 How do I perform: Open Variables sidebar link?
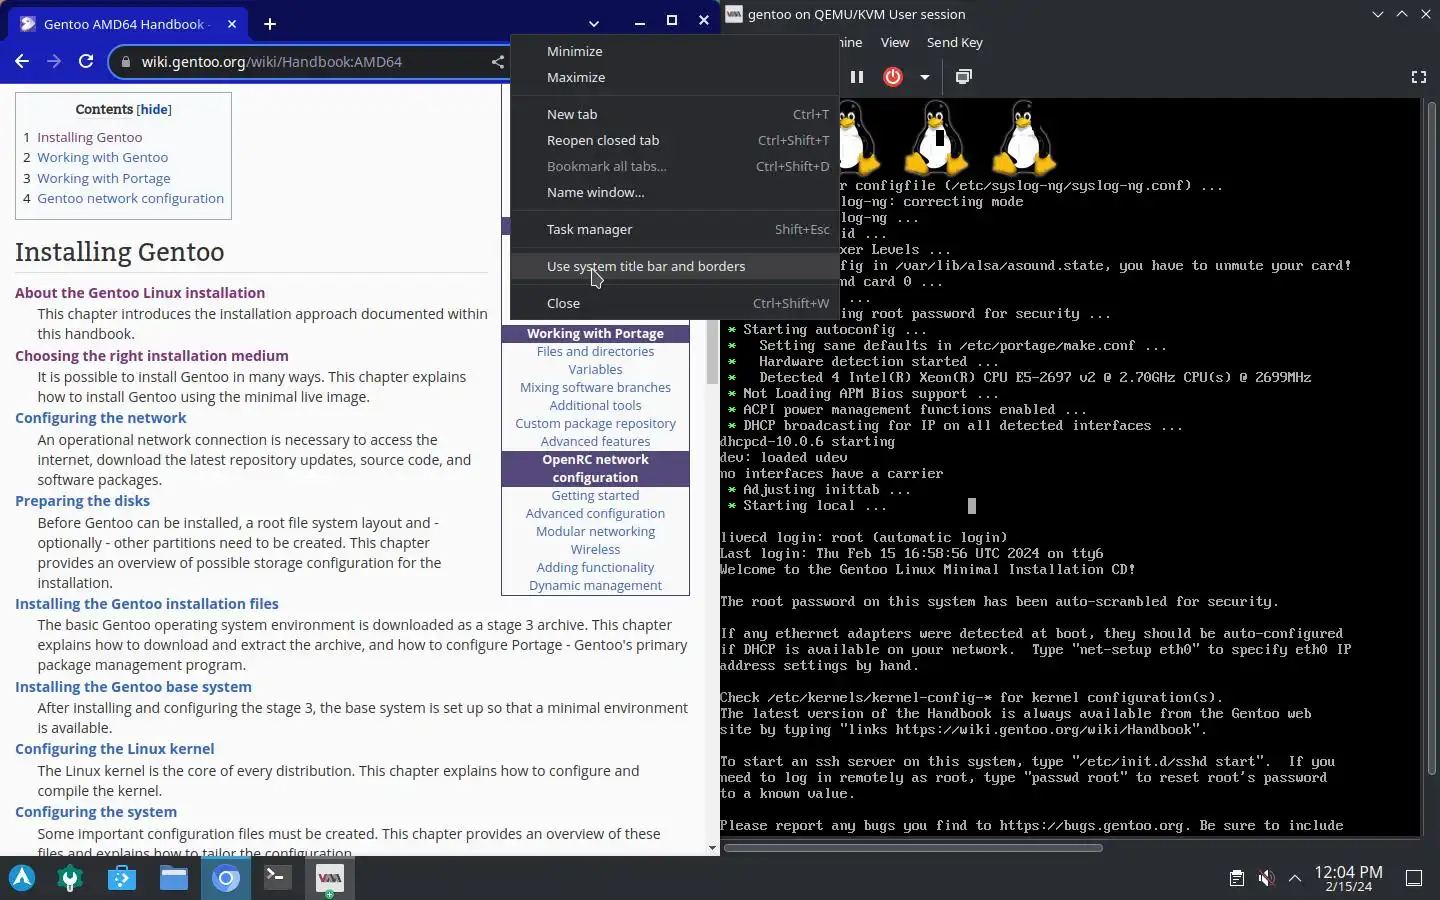[x=595, y=369]
